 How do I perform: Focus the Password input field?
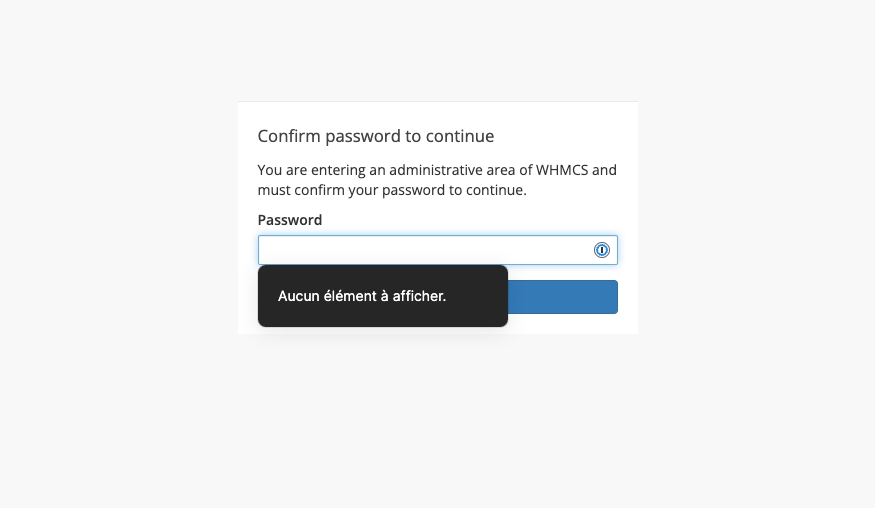[x=420, y=250]
